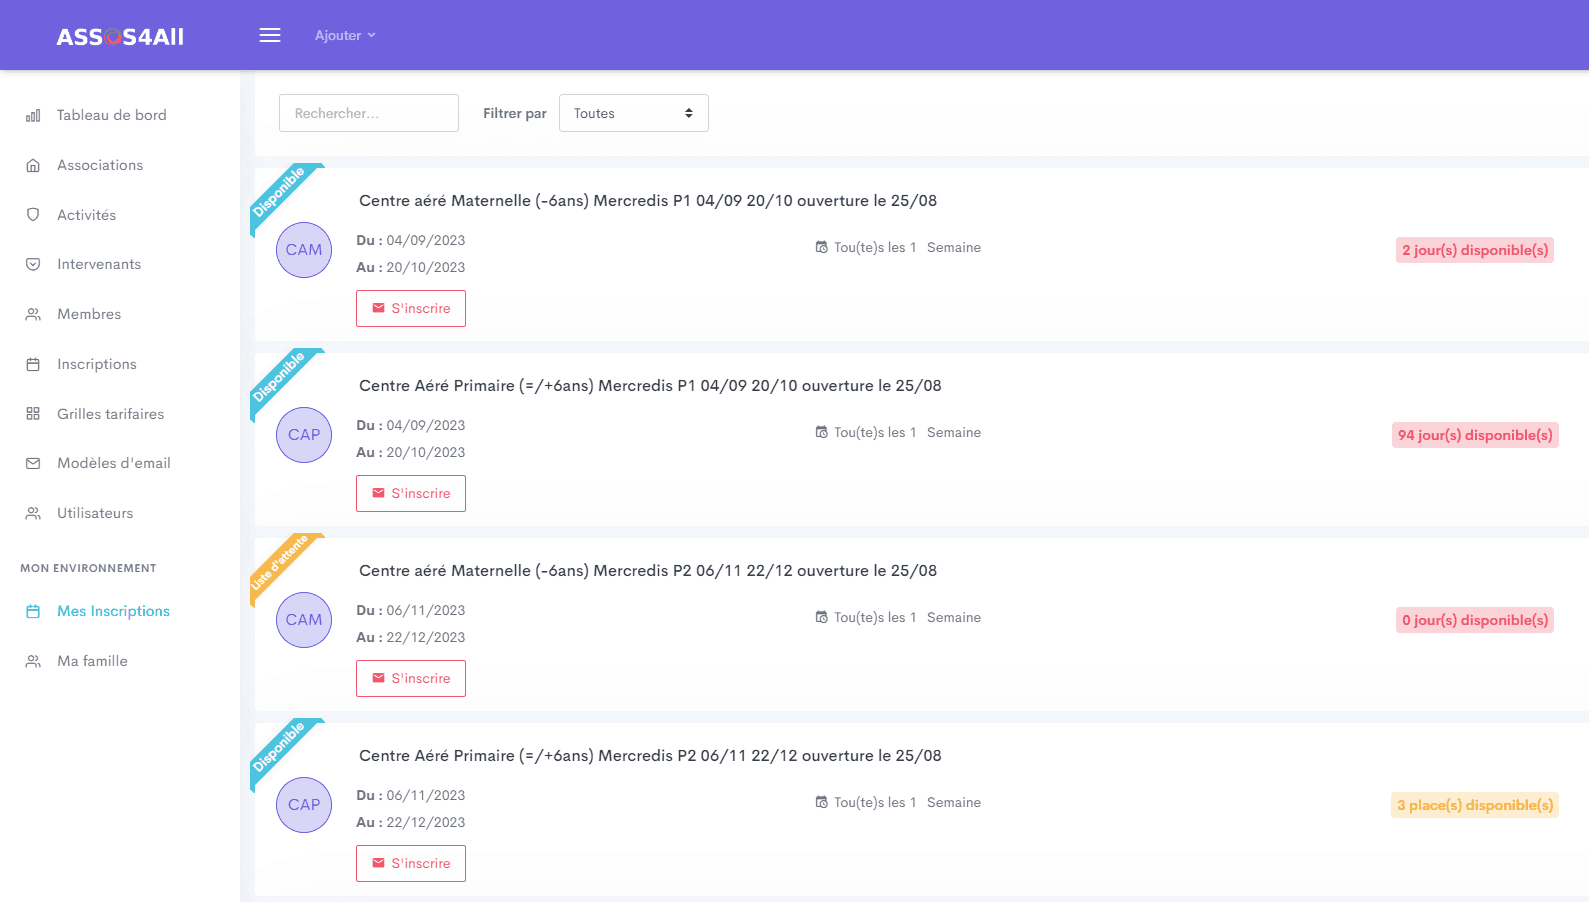Viewport: 1589px width, 902px height.
Task: Open the Membres section
Action: click(89, 314)
